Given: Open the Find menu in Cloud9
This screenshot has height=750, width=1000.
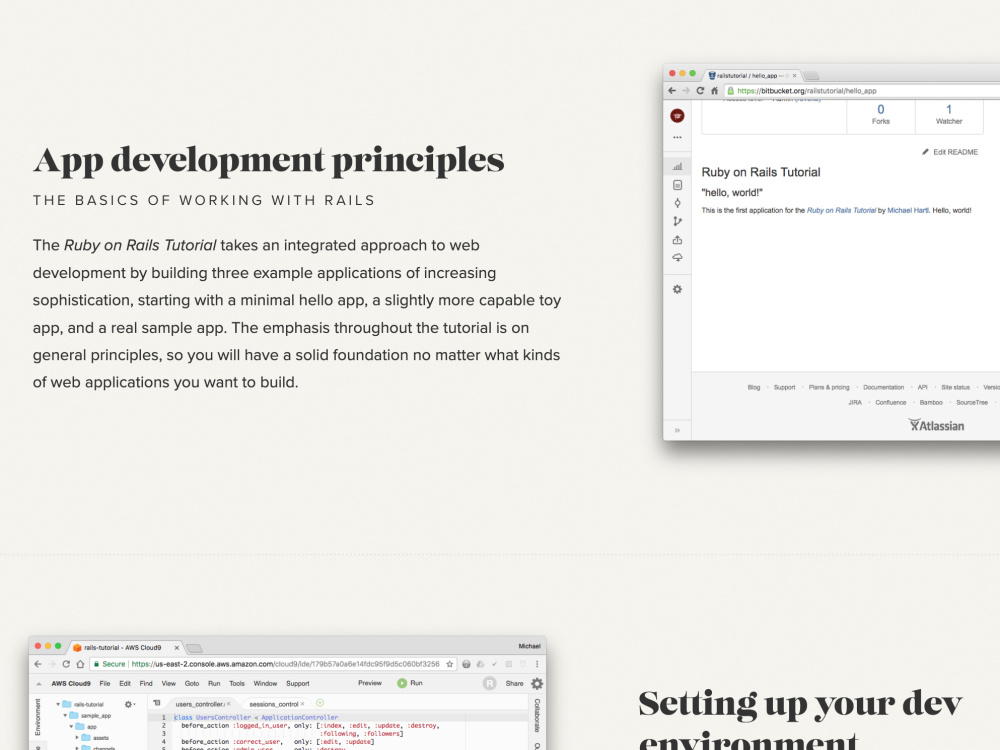Looking at the screenshot, I should point(146,683).
